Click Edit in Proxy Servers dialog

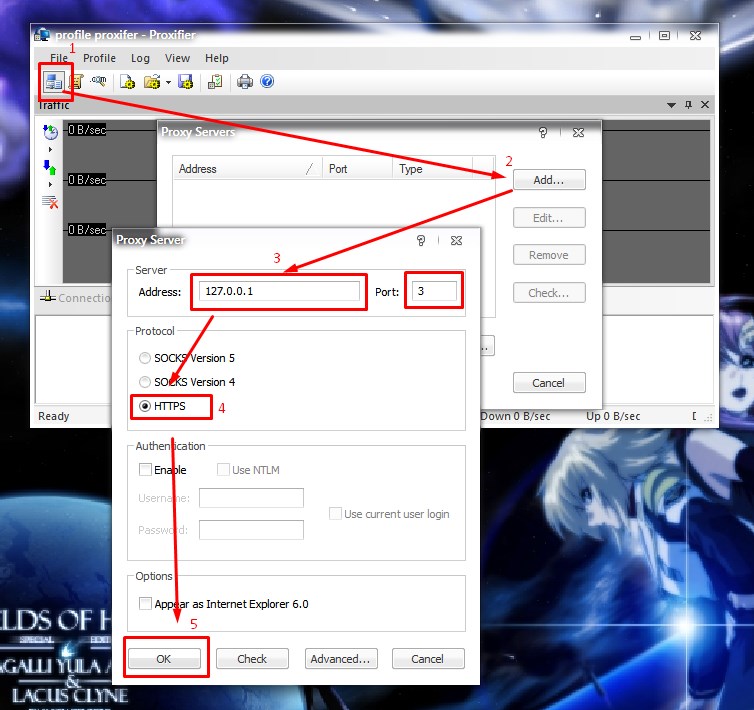(x=549, y=218)
